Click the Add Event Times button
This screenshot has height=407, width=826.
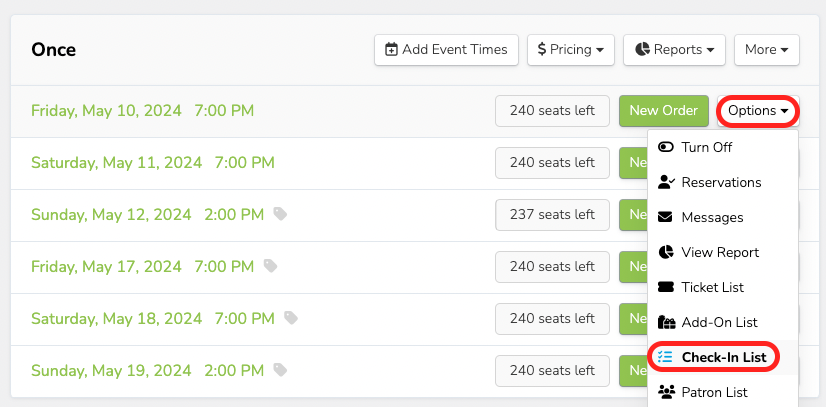point(446,49)
